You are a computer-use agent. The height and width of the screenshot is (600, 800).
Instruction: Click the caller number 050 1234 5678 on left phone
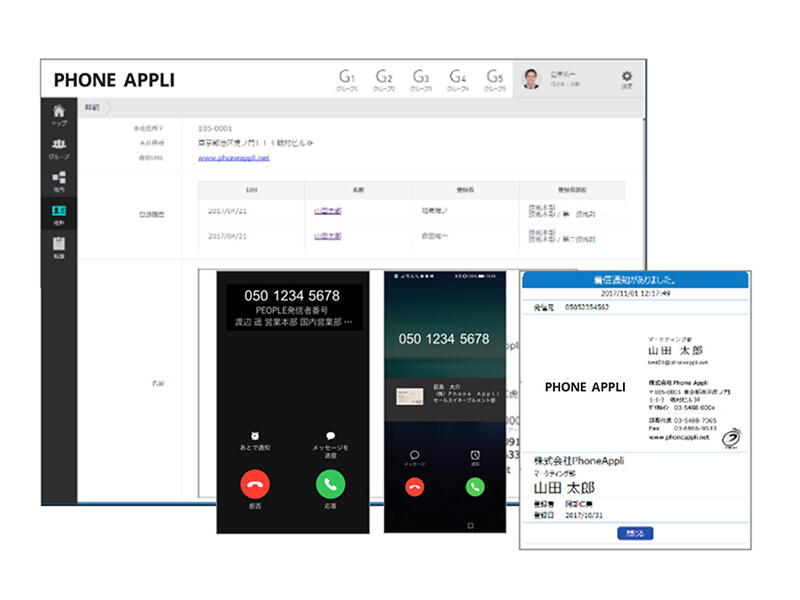tap(292, 296)
